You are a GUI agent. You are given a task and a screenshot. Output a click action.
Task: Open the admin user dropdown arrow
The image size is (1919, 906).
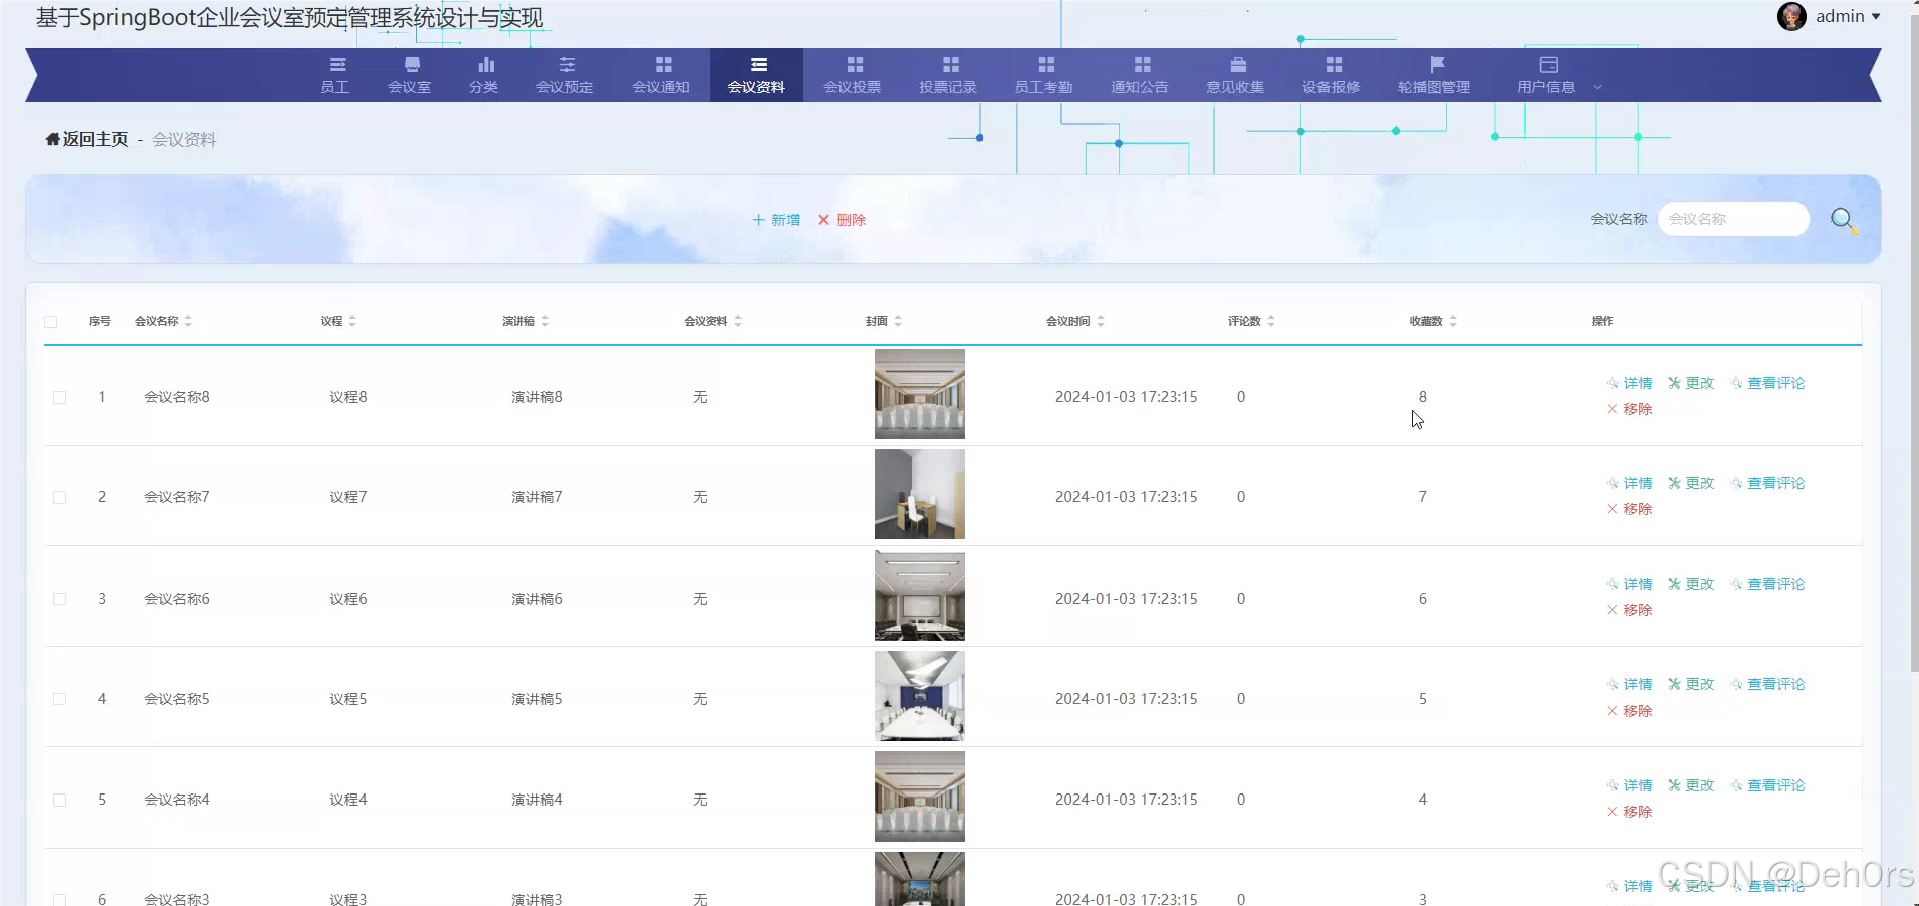click(1876, 16)
